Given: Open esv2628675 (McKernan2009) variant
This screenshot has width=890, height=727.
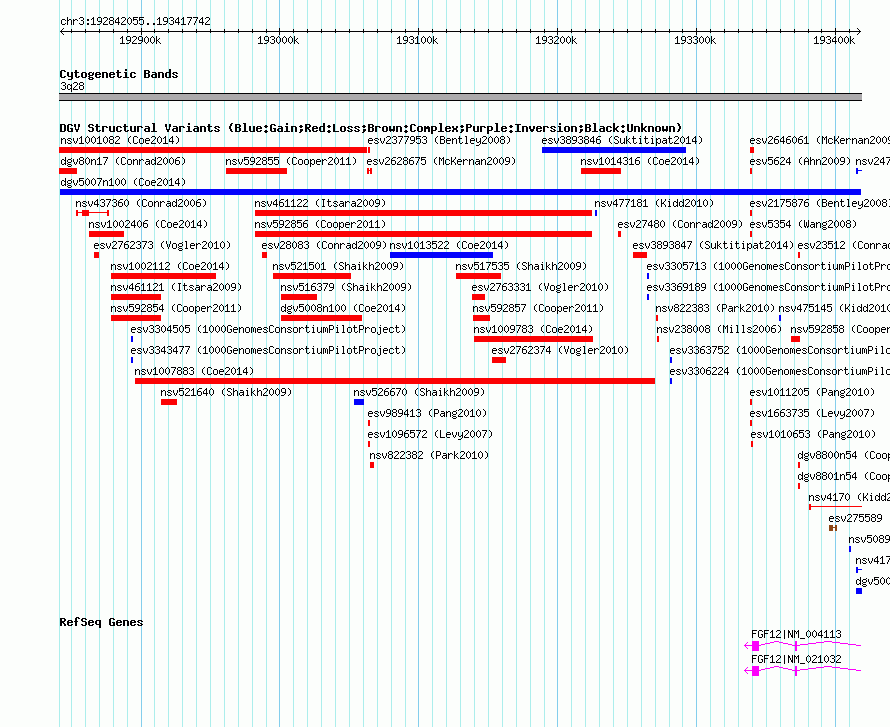Looking at the screenshot, I should tap(442, 161).
